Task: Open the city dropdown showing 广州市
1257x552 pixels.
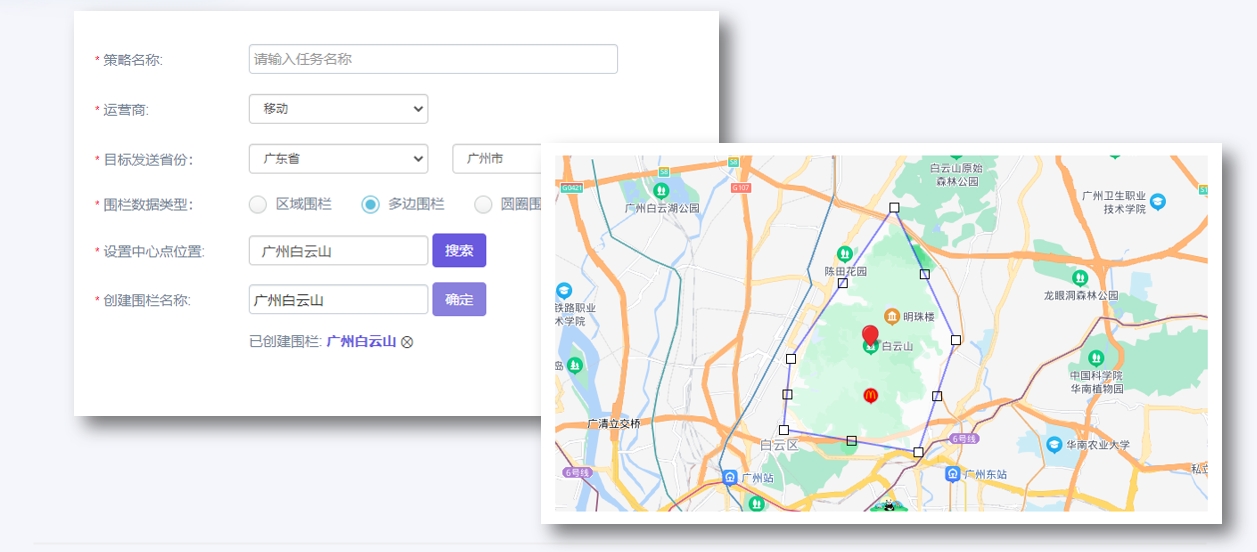Action: click(497, 159)
